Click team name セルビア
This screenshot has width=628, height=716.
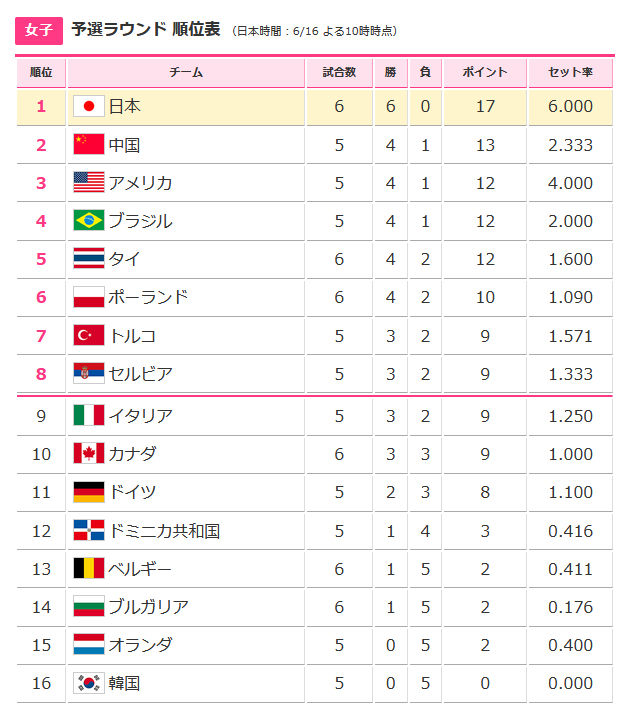[141, 374]
